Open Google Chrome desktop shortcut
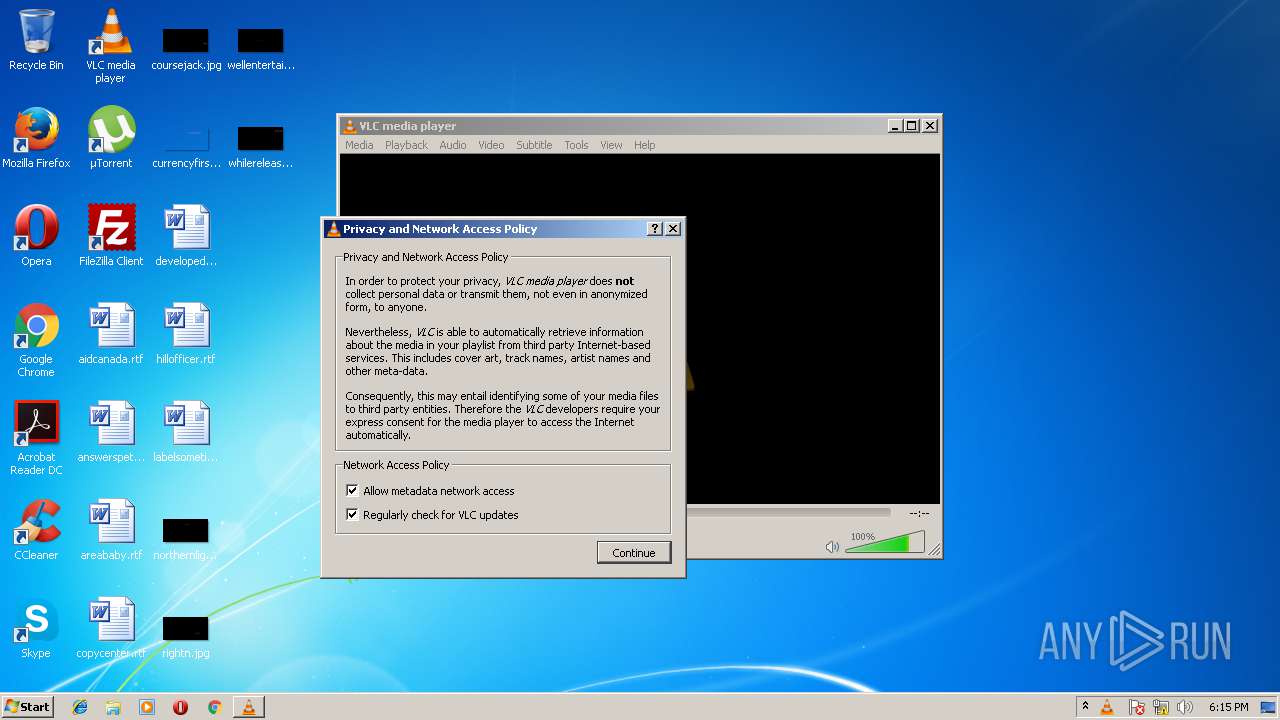 (x=36, y=340)
